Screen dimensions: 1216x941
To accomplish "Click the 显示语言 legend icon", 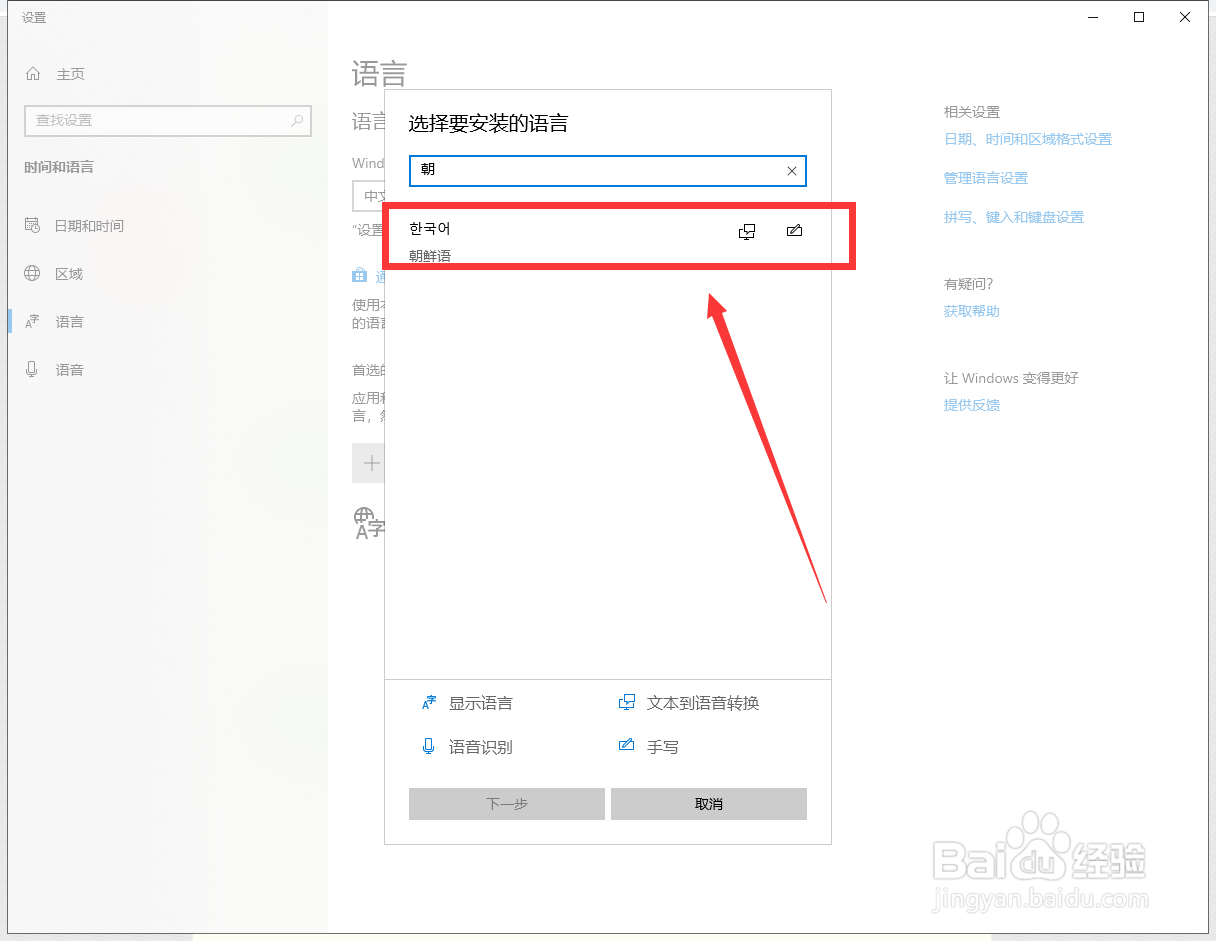I will [428, 702].
